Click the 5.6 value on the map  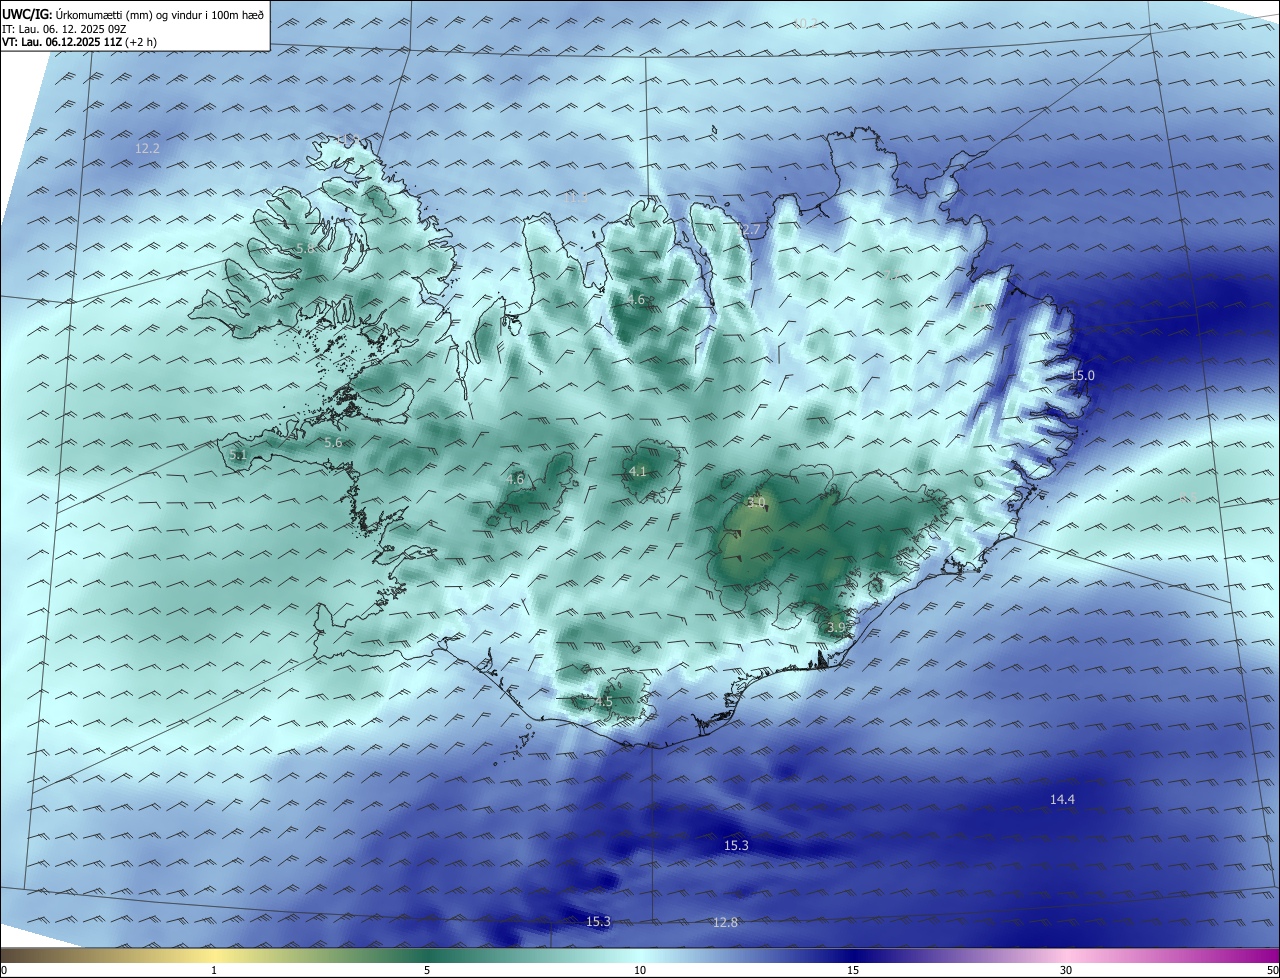(333, 442)
